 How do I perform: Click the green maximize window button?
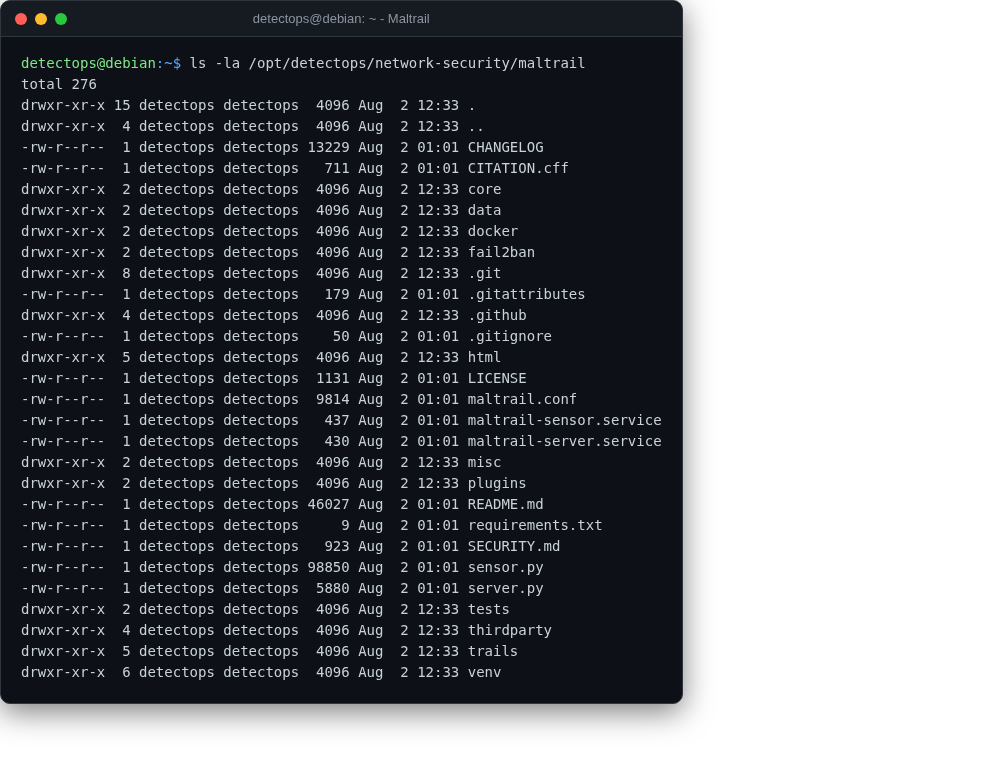tap(61, 19)
